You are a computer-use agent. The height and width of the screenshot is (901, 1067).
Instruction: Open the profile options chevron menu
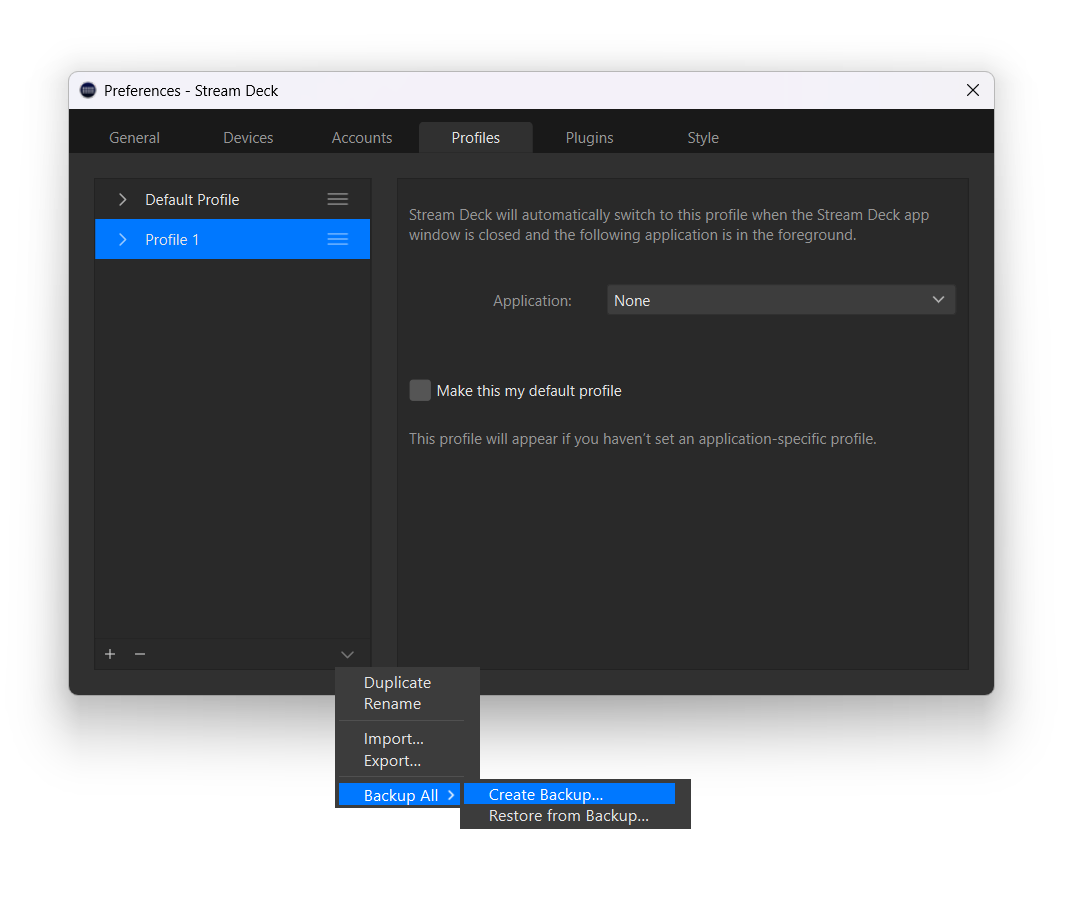pyautogui.click(x=347, y=655)
